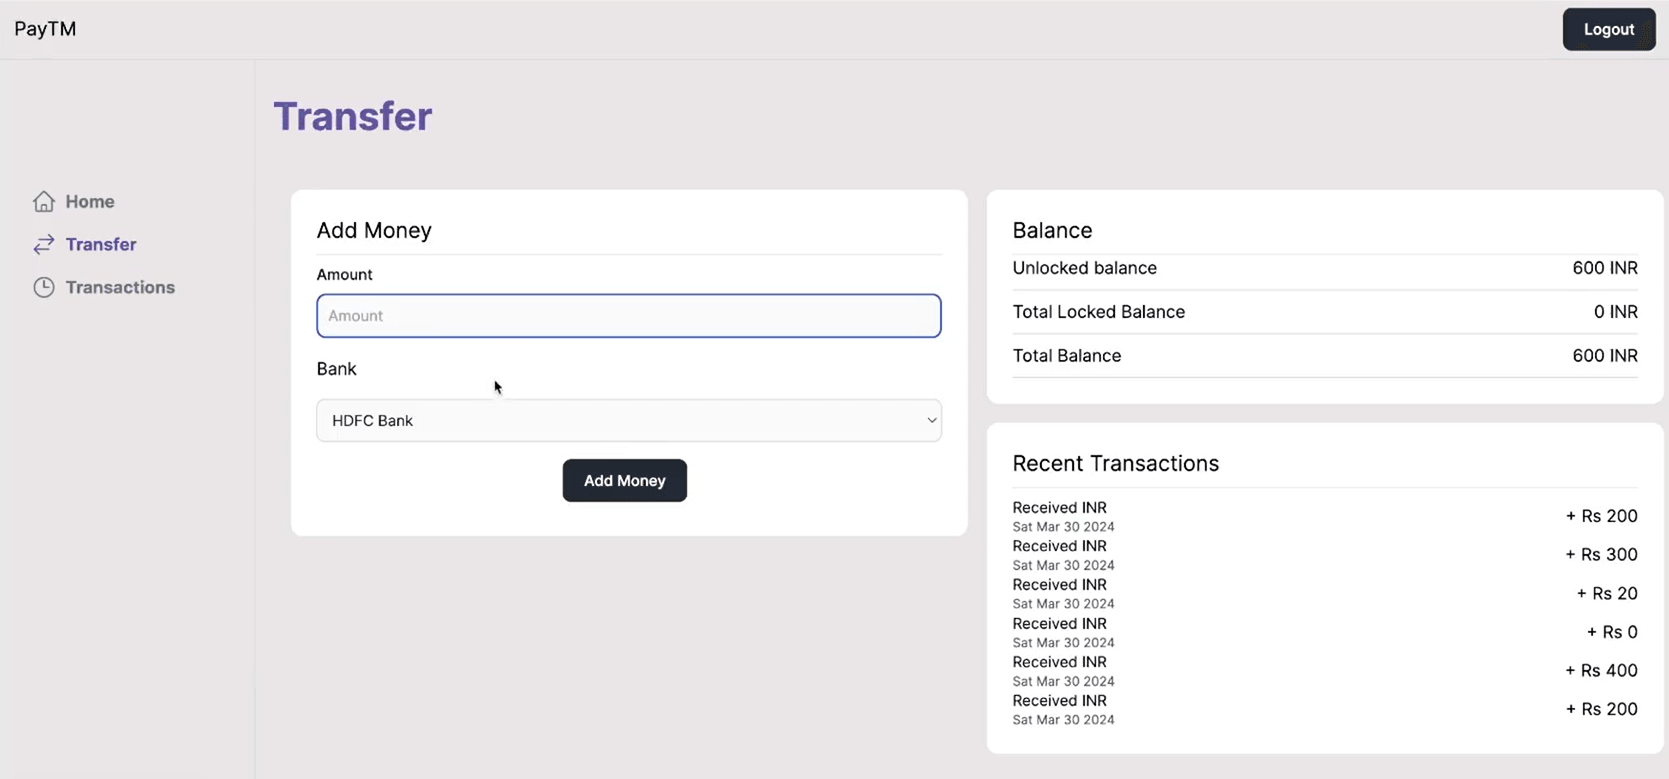The height and width of the screenshot is (779, 1669).
Task: Click the Home house icon in the sidebar
Action: 44,201
